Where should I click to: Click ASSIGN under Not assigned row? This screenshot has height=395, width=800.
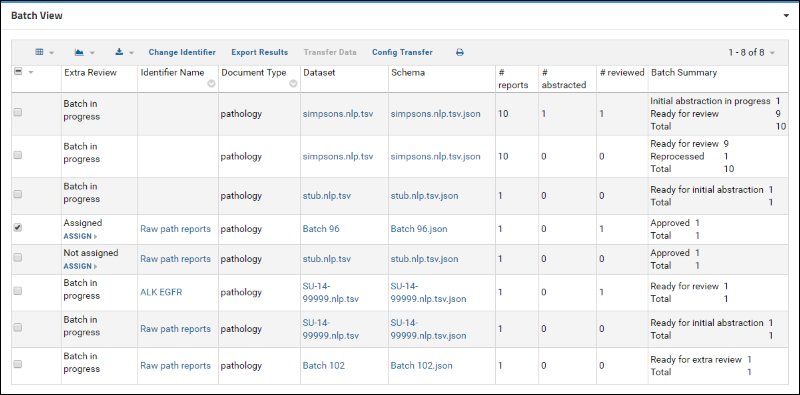(80, 266)
